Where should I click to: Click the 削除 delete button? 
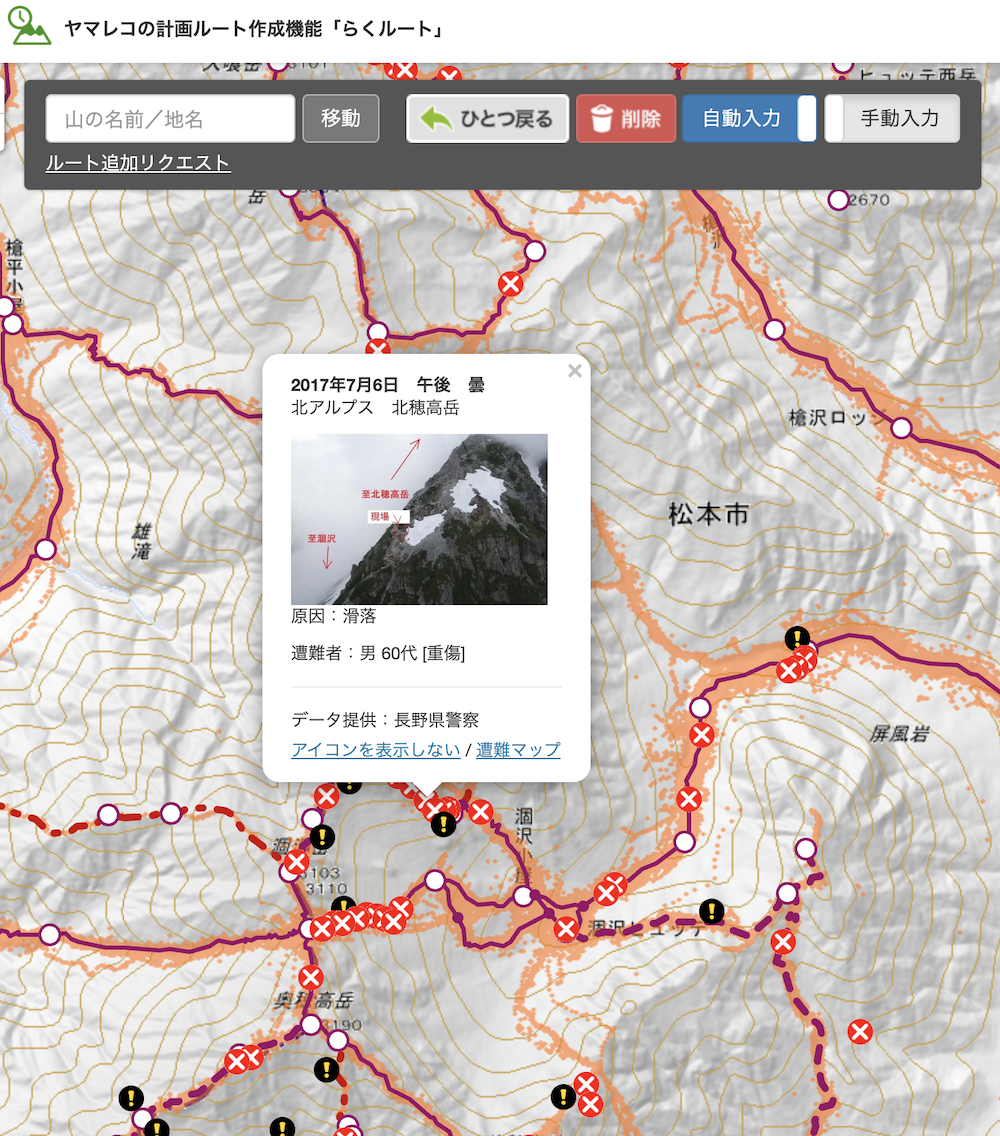point(626,118)
